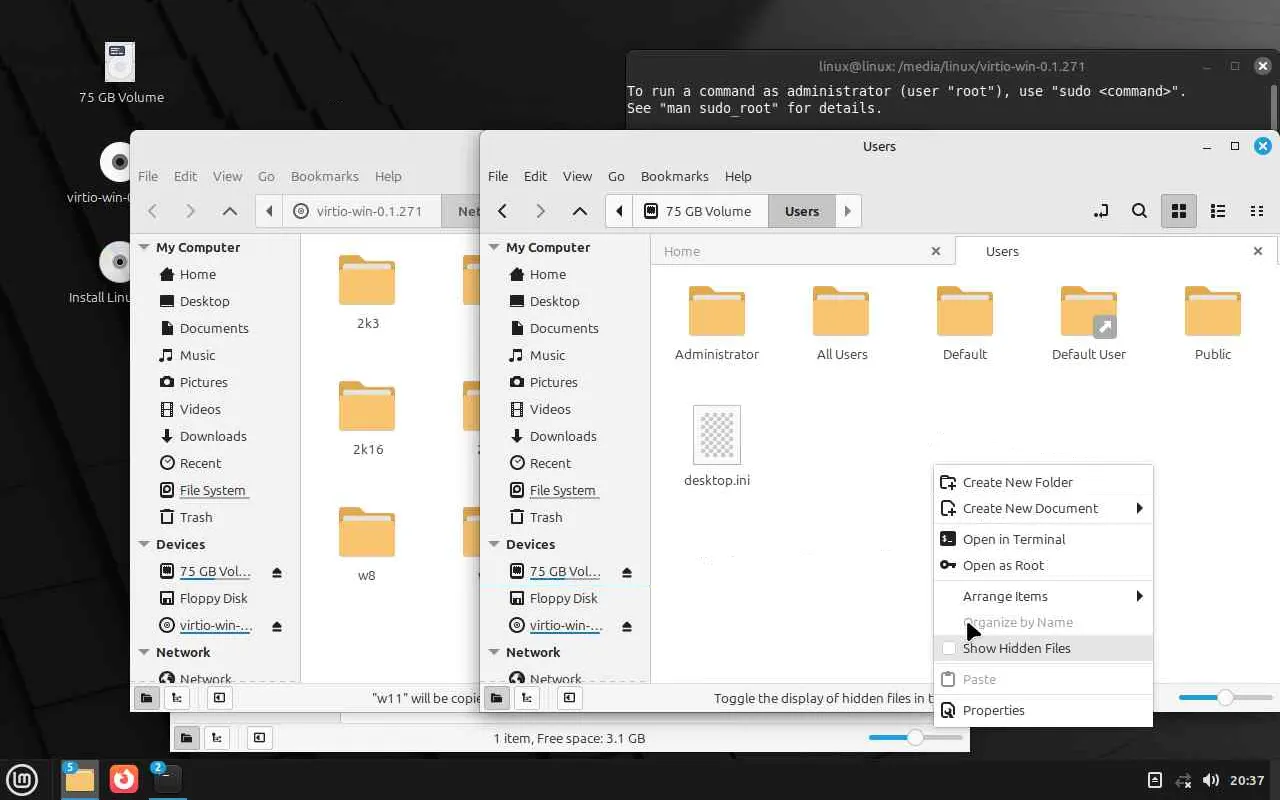The image size is (1280, 800).
Task: Choose Create New Folder from context menu
Action: [x=1043, y=482]
